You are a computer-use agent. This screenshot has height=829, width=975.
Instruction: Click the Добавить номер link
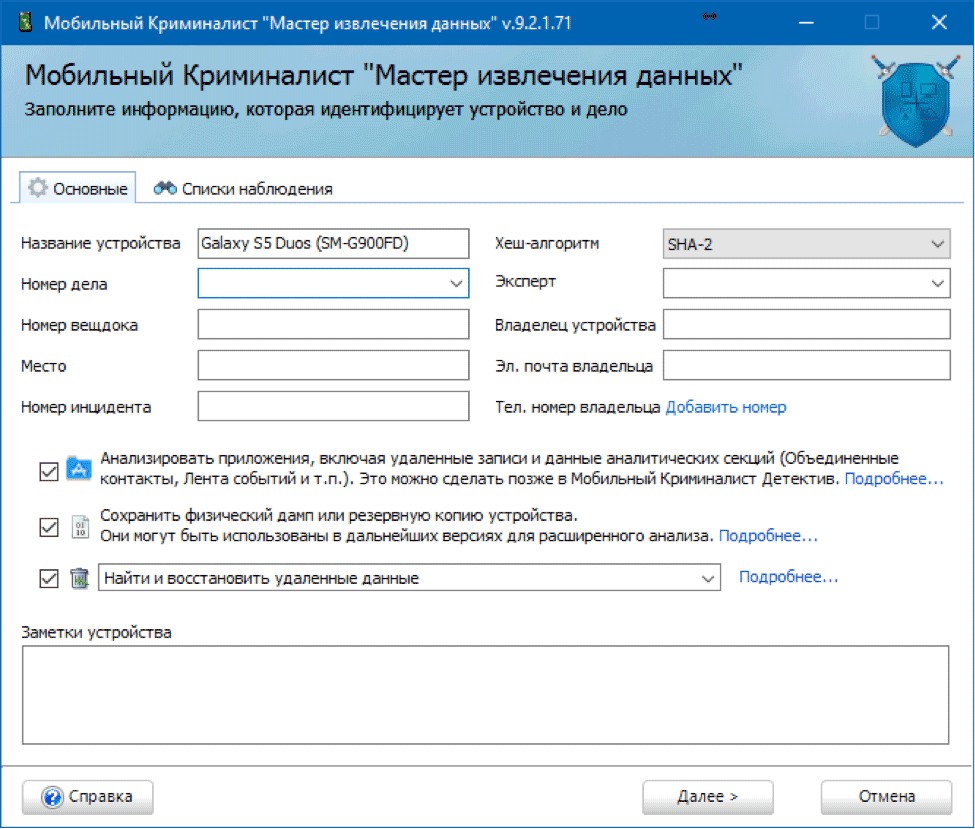point(726,407)
